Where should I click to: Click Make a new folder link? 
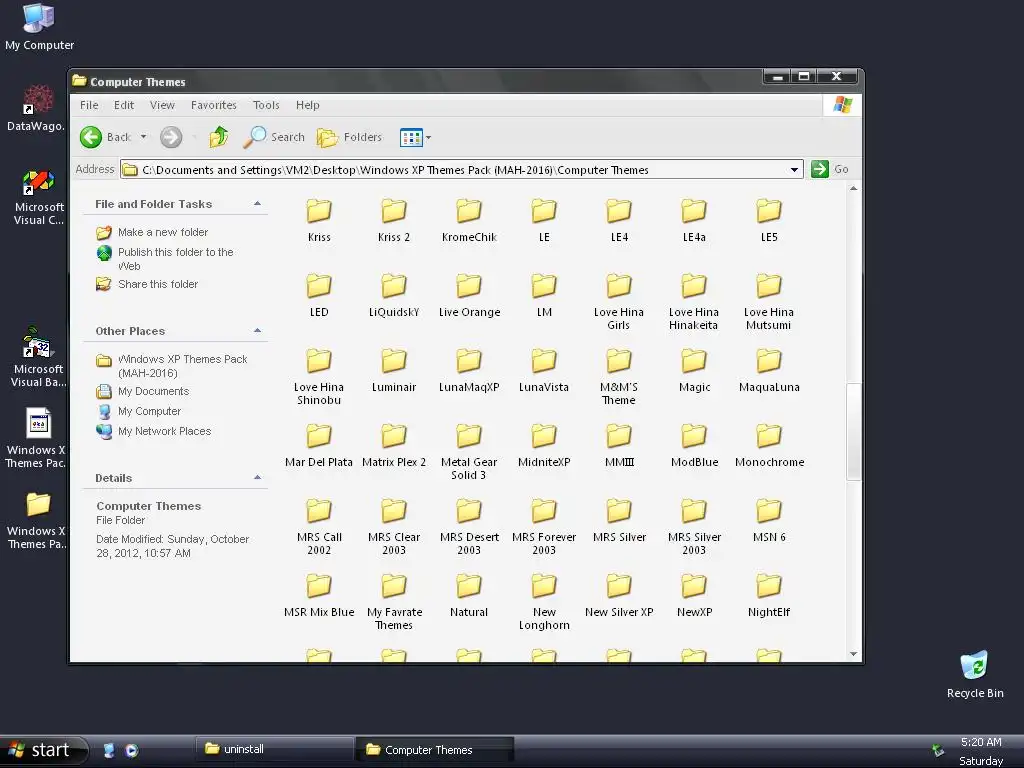pos(163,232)
